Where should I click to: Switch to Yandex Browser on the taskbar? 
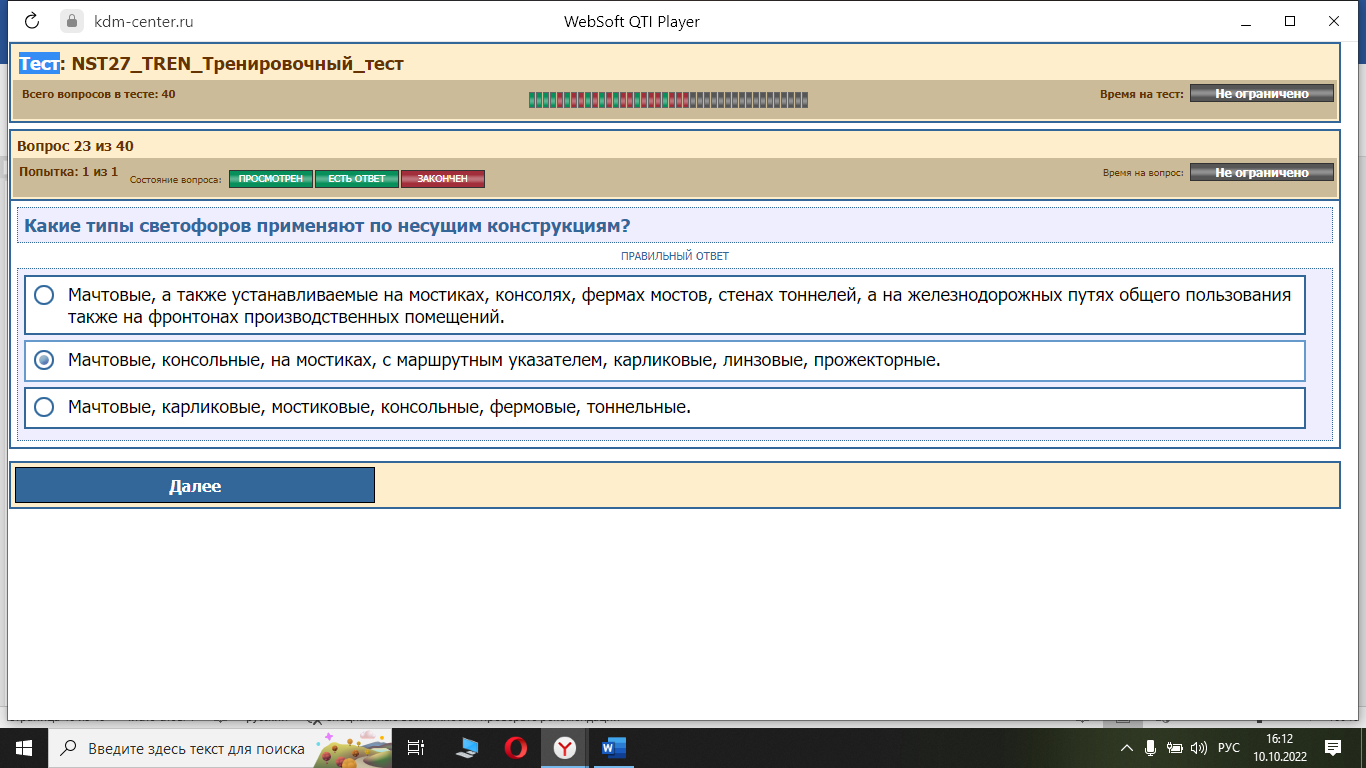coord(565,747)
